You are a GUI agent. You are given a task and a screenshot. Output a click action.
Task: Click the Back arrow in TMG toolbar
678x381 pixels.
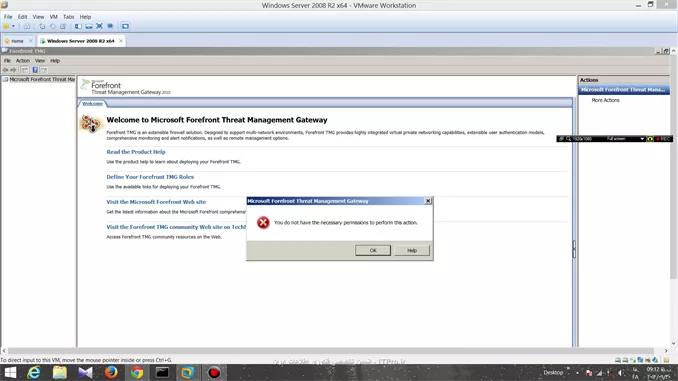coord(6,70)
